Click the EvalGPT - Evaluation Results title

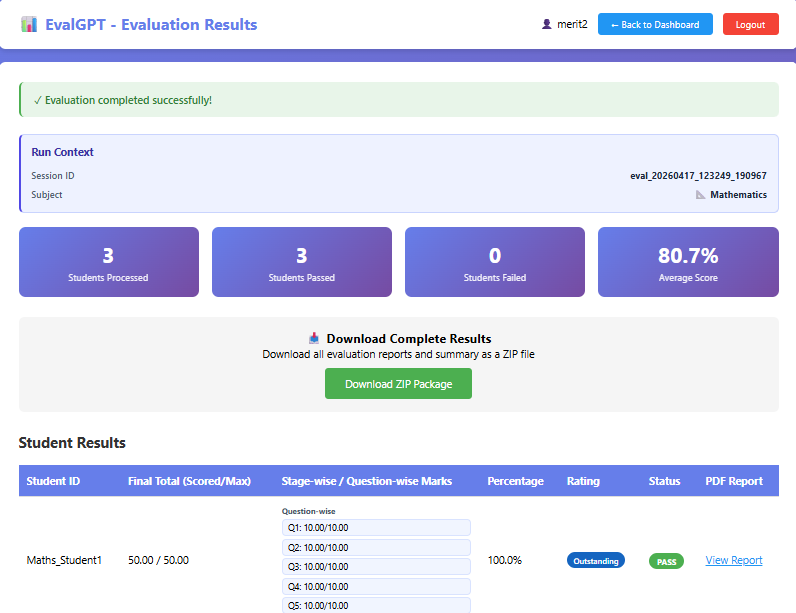tap(151, 24)
